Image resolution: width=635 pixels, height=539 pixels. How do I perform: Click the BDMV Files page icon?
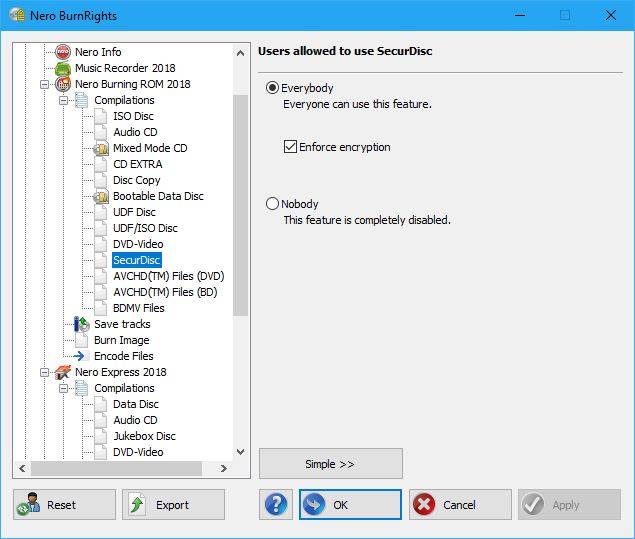point(101,308)
